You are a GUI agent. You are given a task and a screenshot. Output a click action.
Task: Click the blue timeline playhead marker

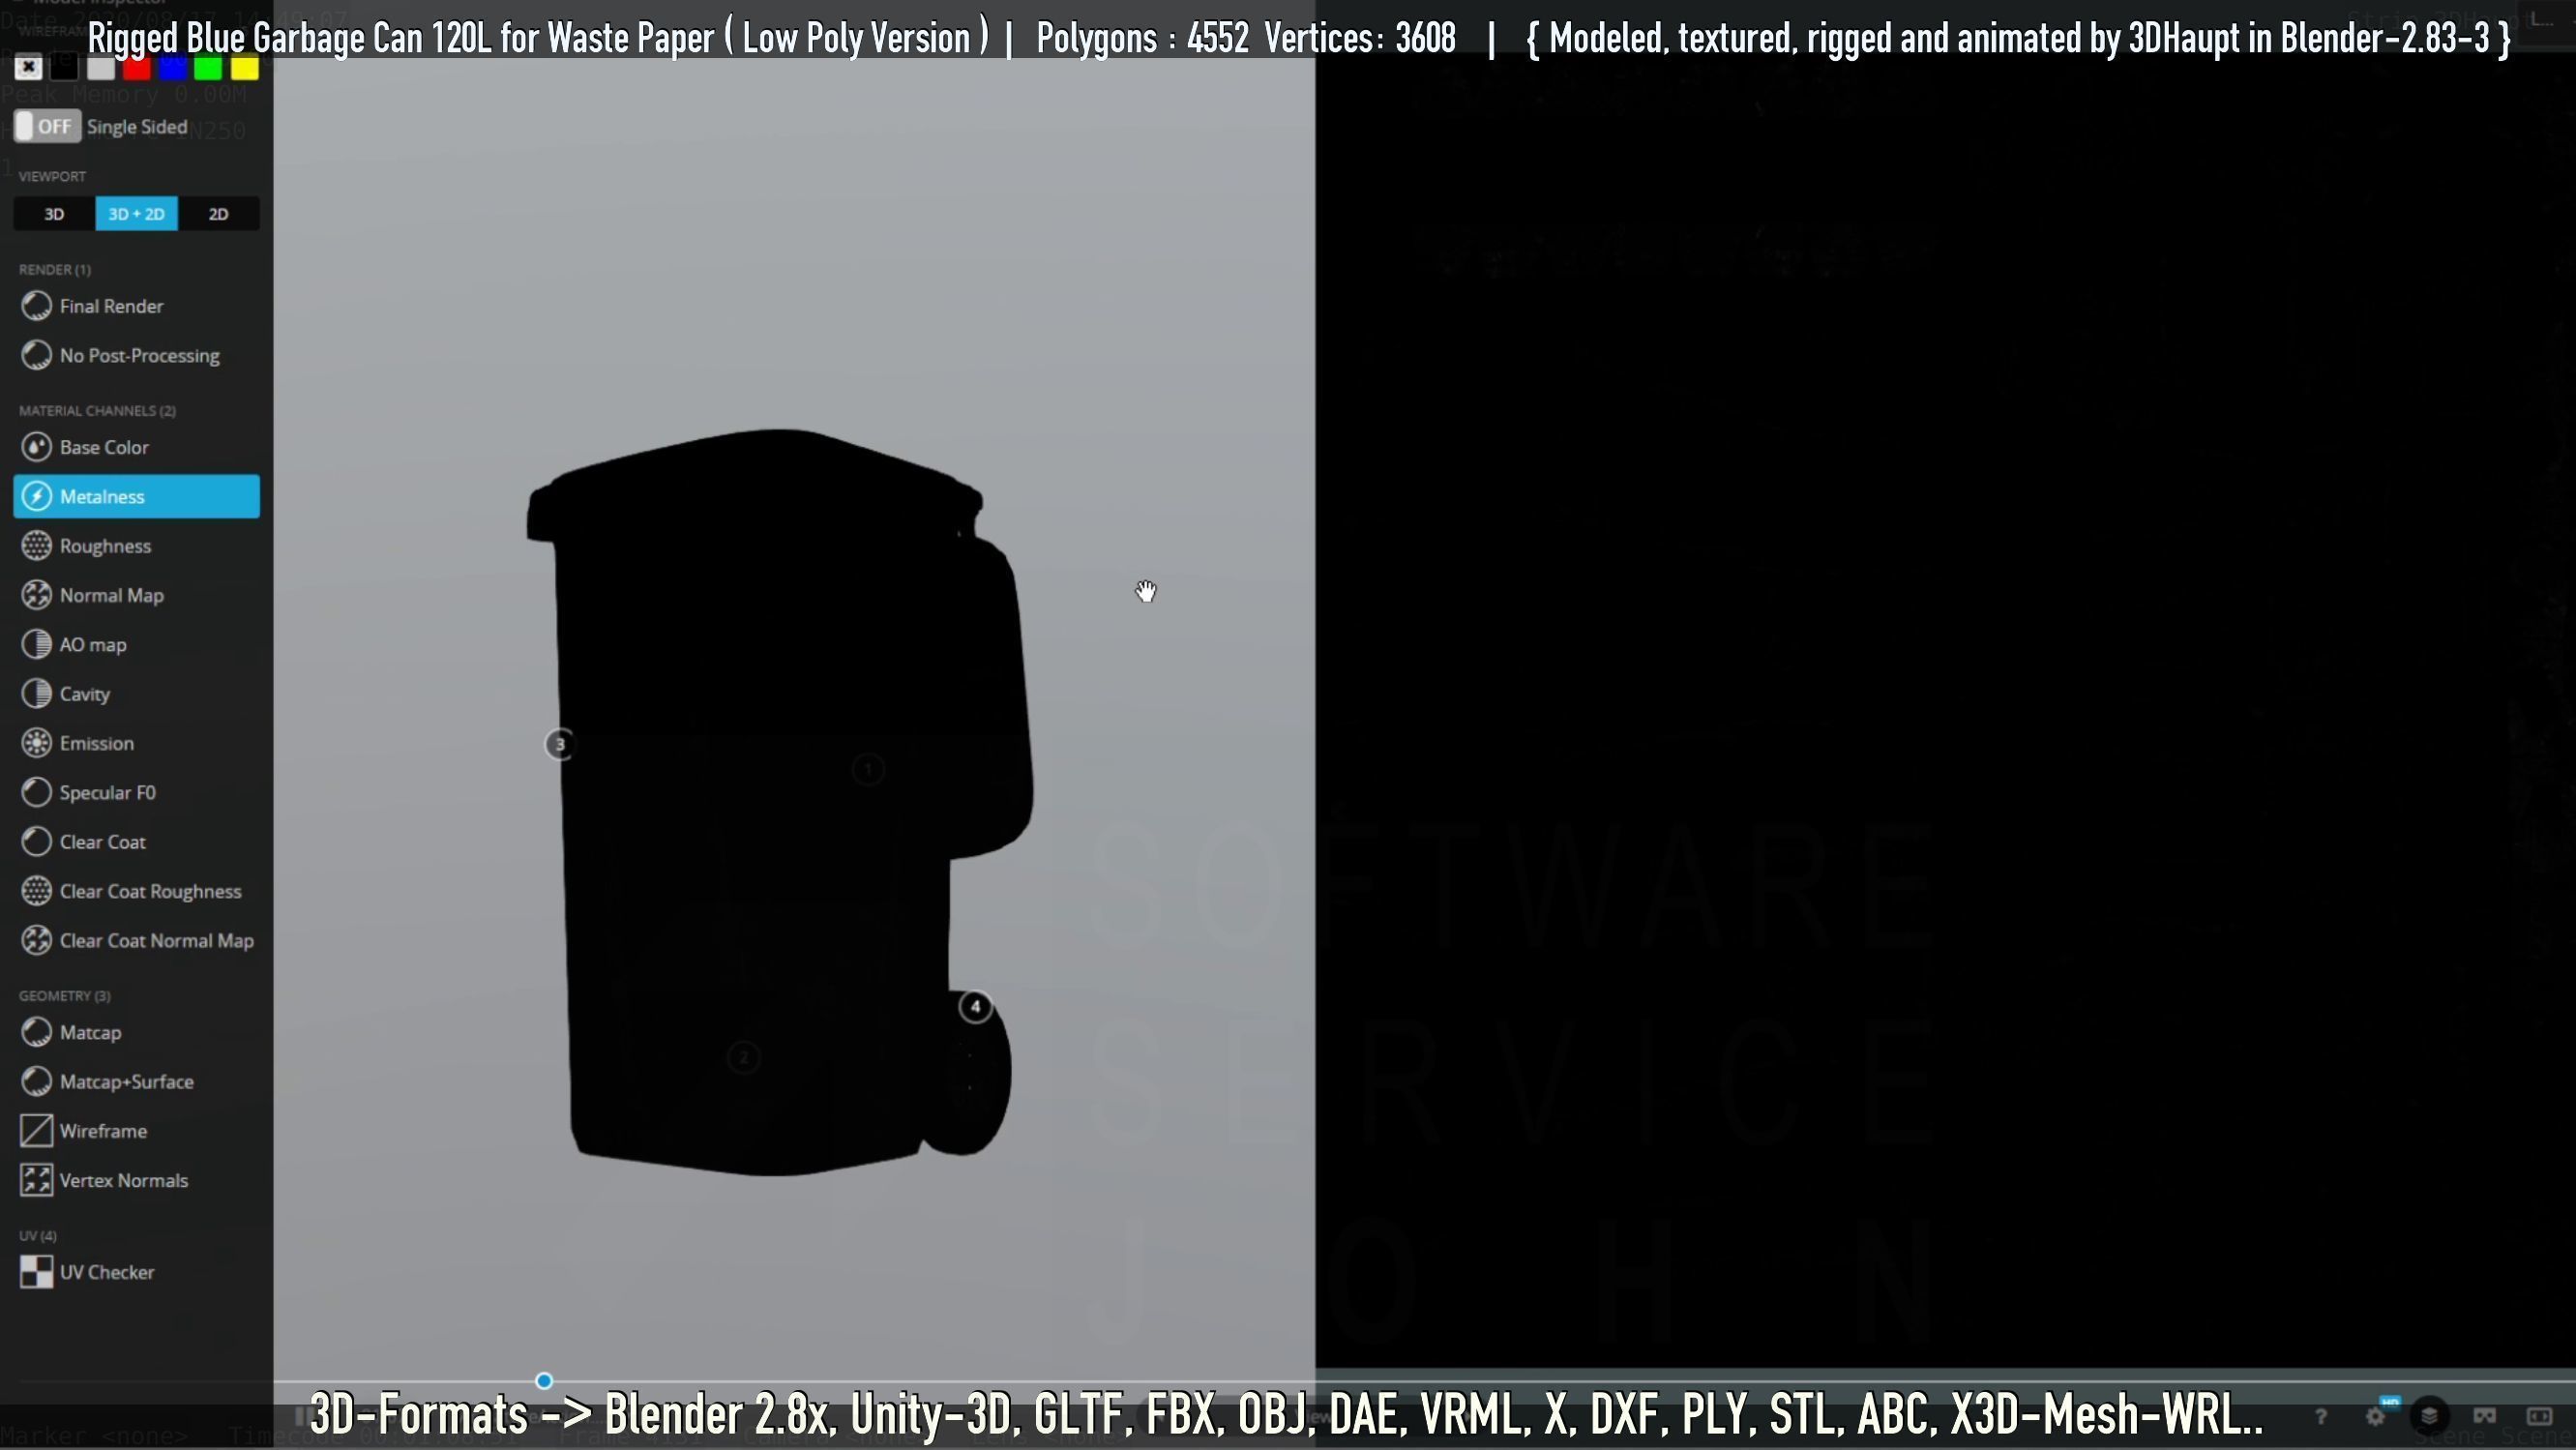click(544, 1381)
